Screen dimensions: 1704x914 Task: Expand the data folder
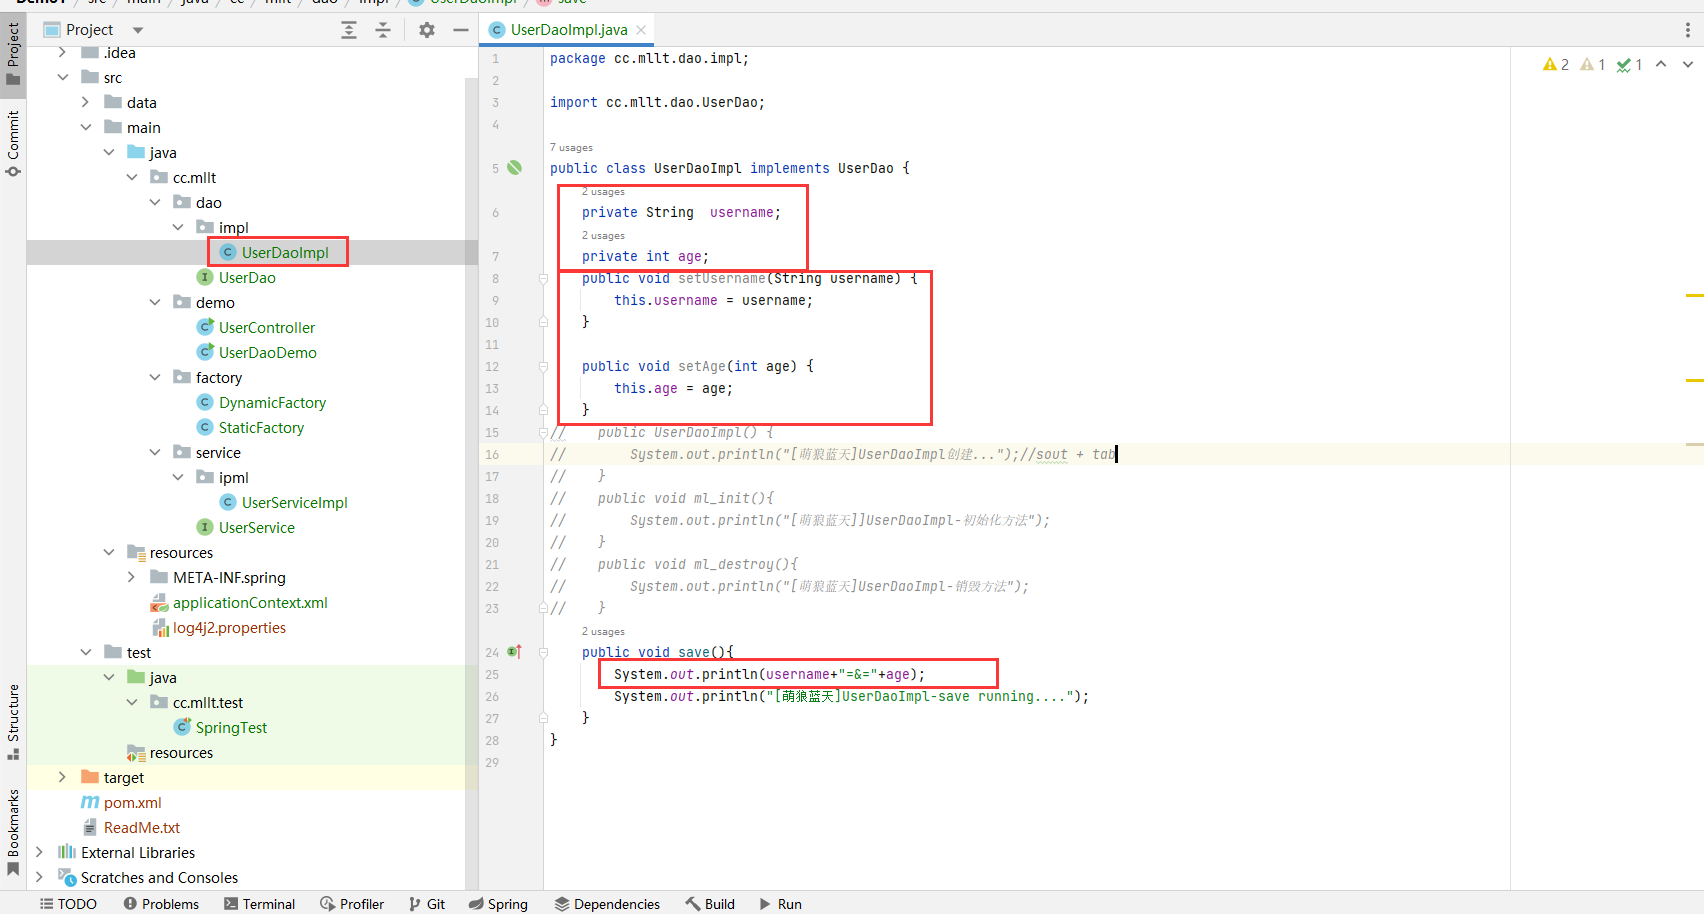point(85,102)
